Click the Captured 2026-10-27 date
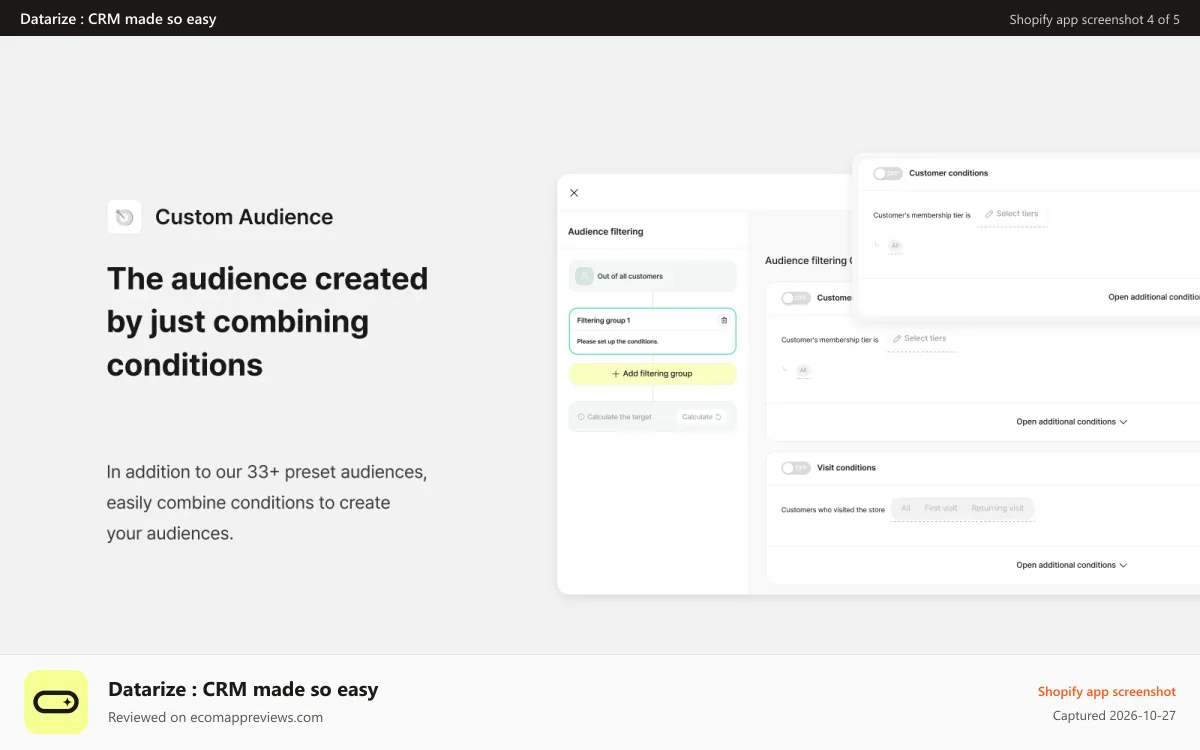Viewport: 1200px width, 750px height. 1114,716
